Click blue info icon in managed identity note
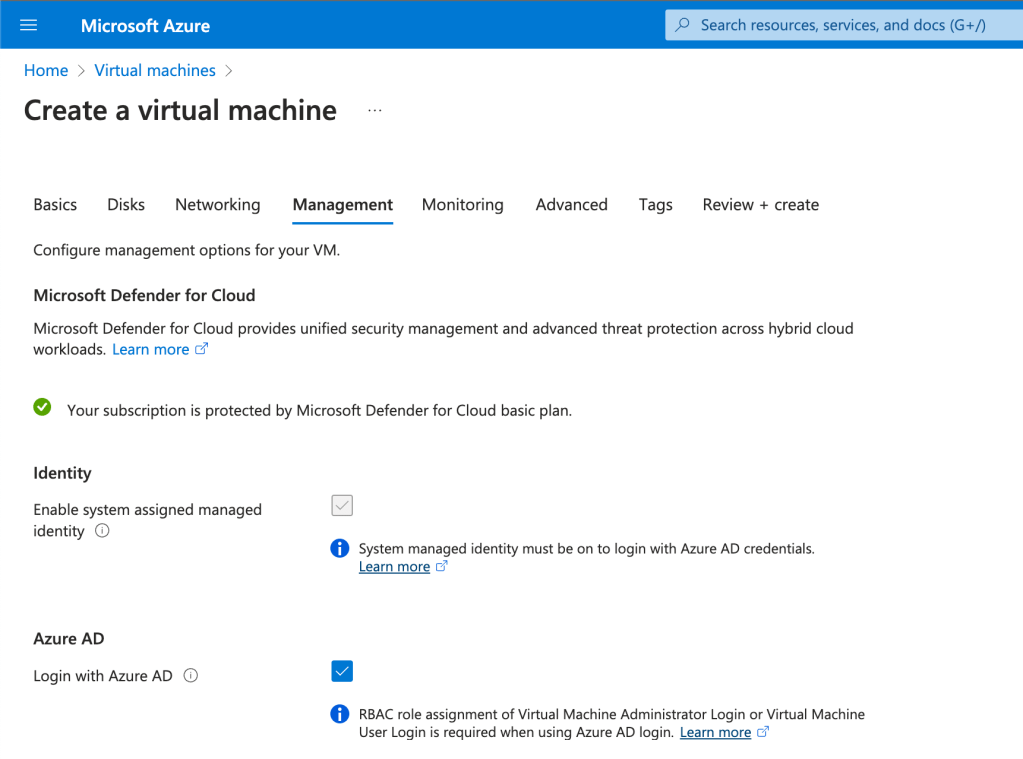 [x=339, y=548]
